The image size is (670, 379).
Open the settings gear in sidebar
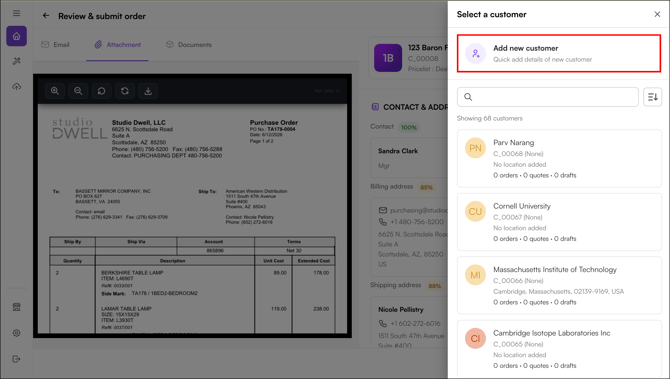pyautogui.click(x=17, y=333)
